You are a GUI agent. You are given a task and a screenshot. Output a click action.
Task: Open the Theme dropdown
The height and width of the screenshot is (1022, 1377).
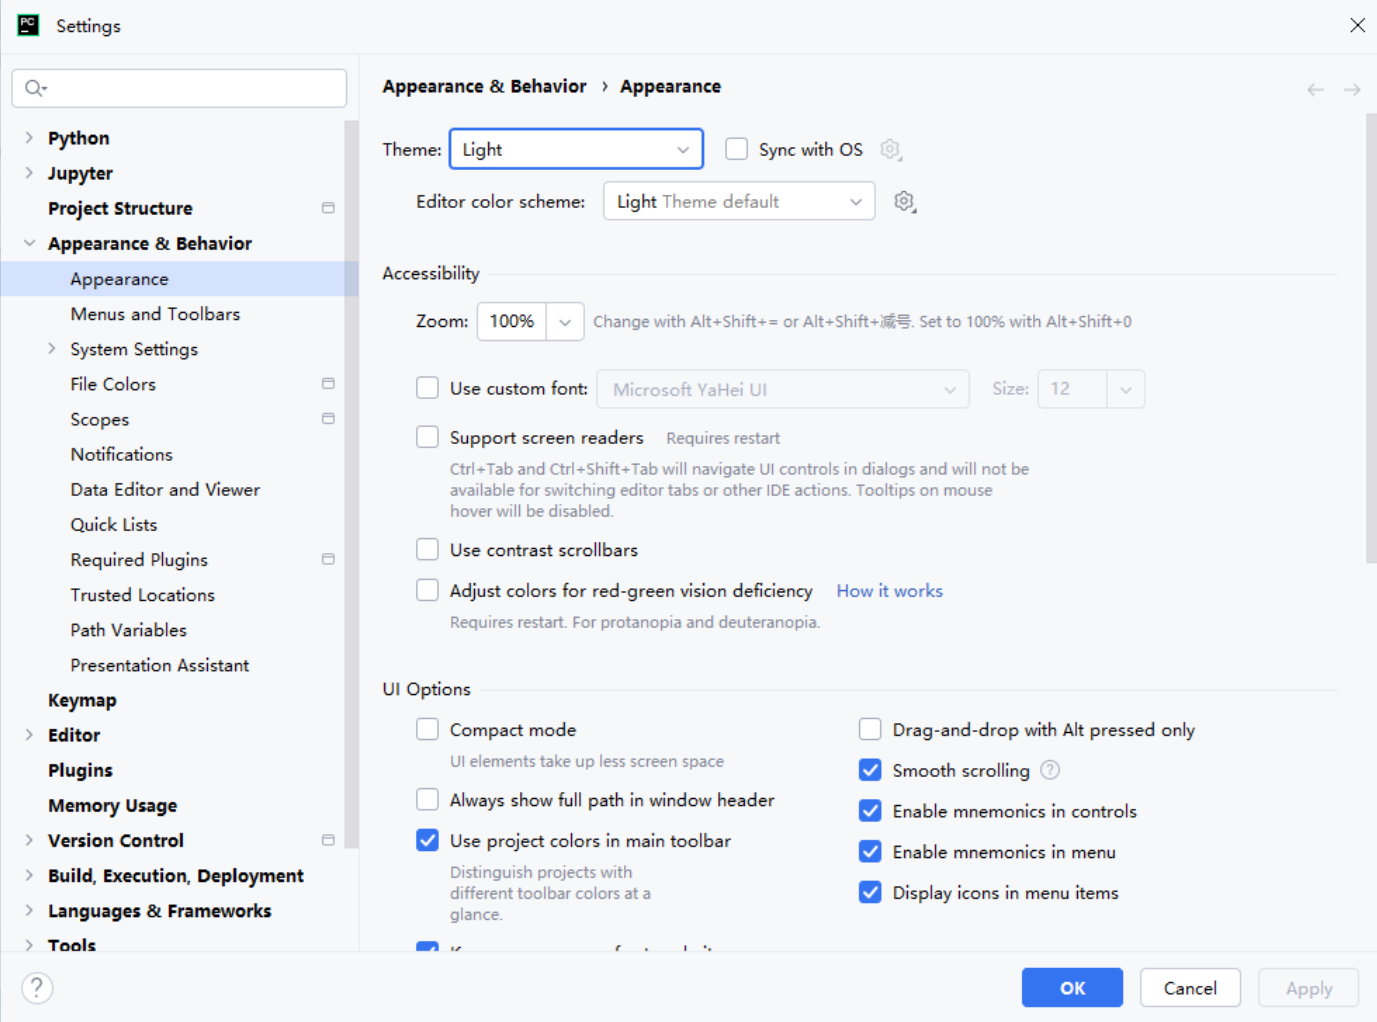576,149
